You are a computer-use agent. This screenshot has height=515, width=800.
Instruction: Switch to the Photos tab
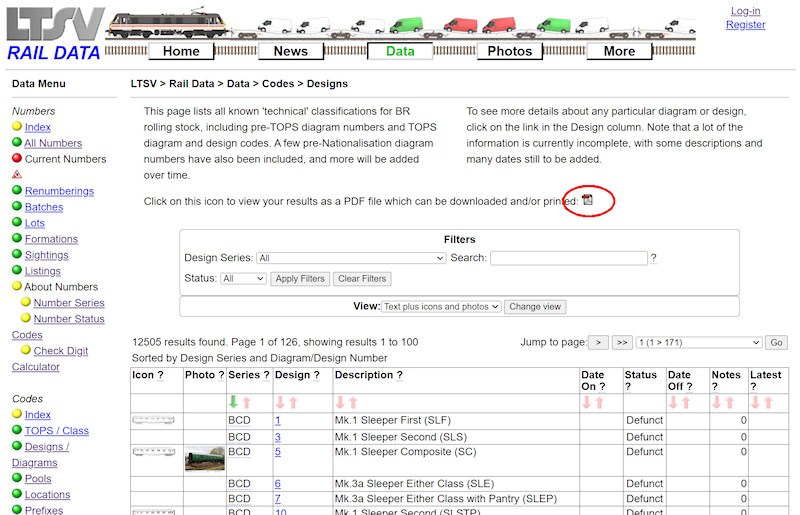point(510,51)
